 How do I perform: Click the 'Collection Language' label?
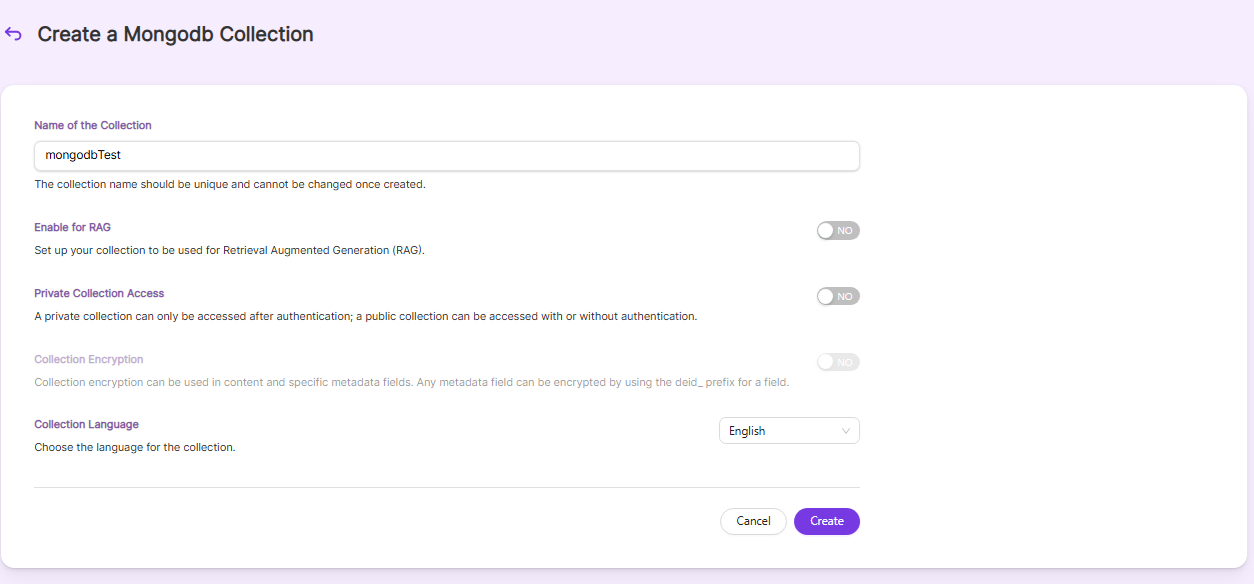point(86,424)
